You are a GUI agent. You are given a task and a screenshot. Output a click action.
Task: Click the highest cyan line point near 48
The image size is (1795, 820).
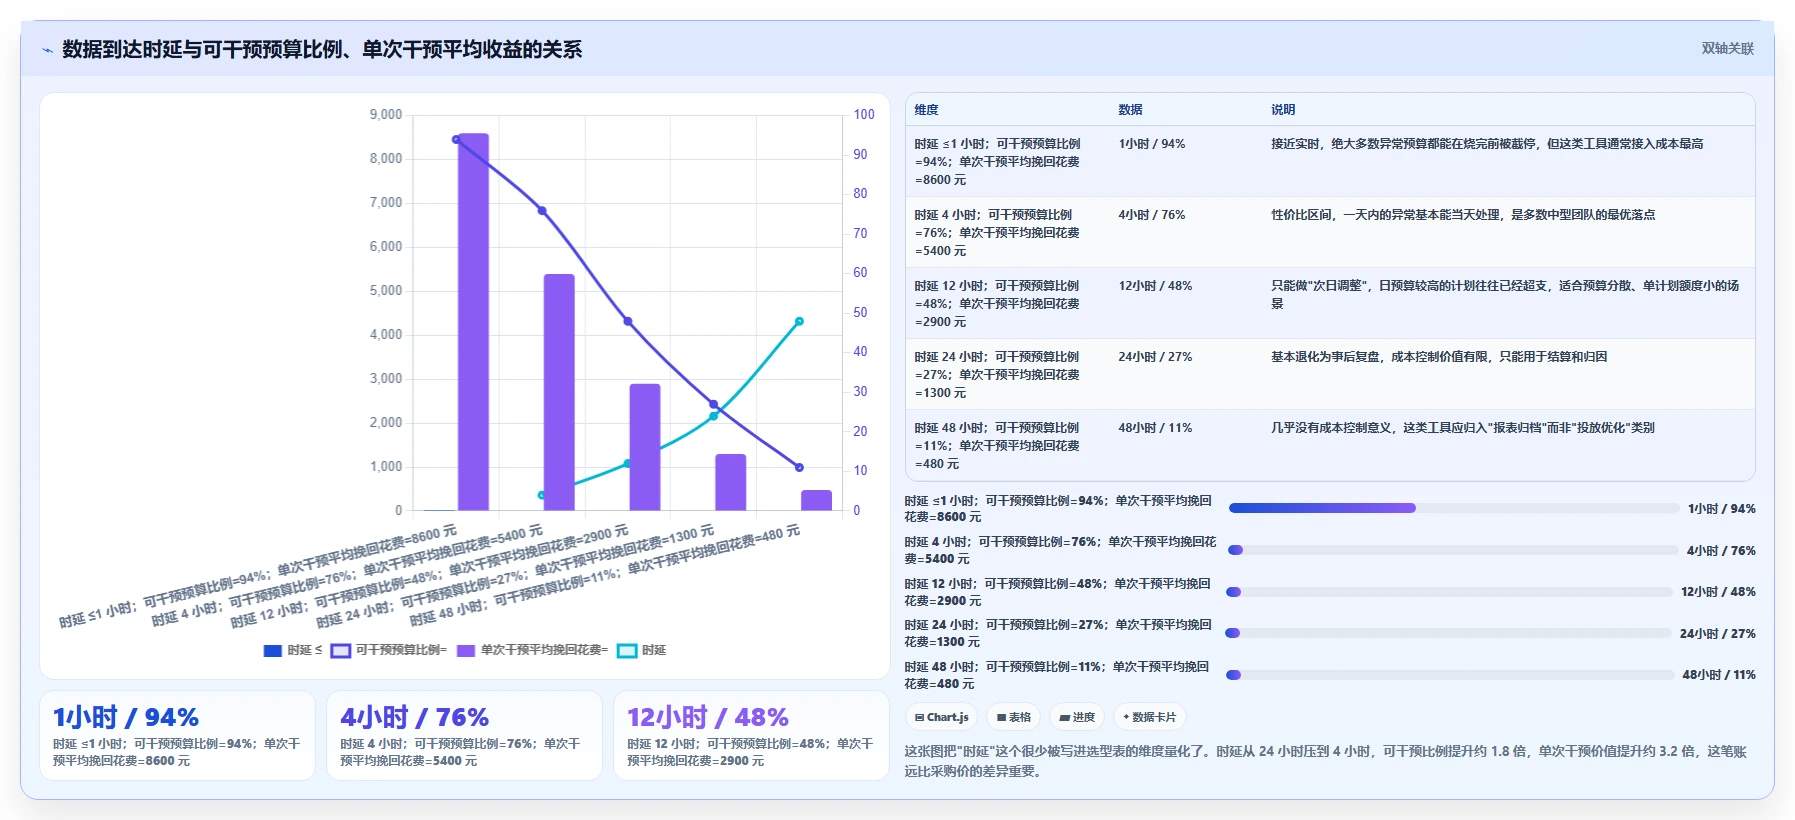(x=799, y=321)
